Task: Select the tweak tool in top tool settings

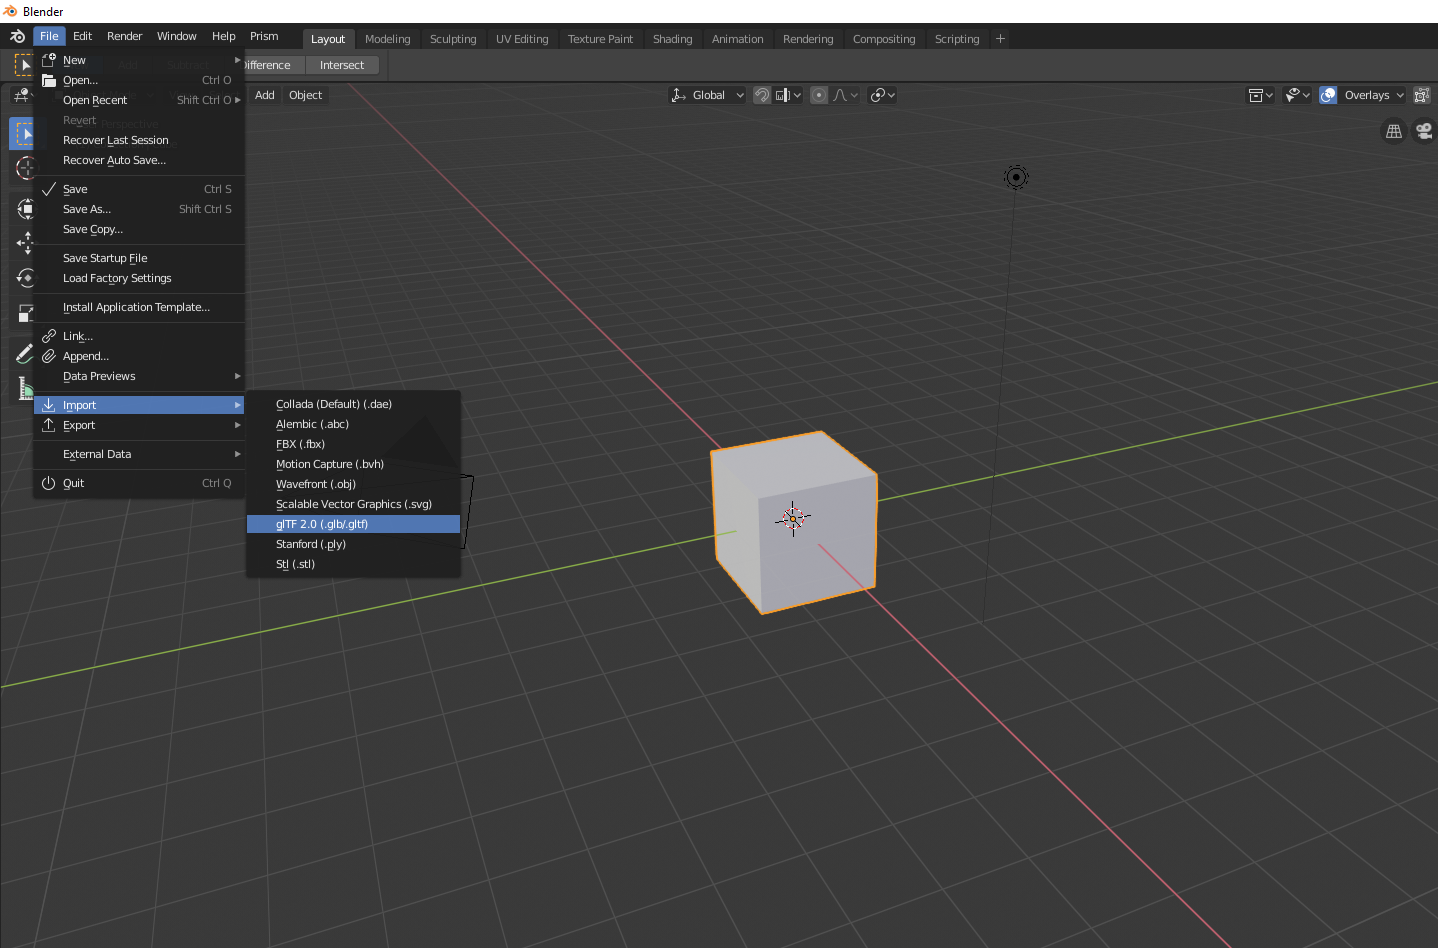Action: point(23,65)
